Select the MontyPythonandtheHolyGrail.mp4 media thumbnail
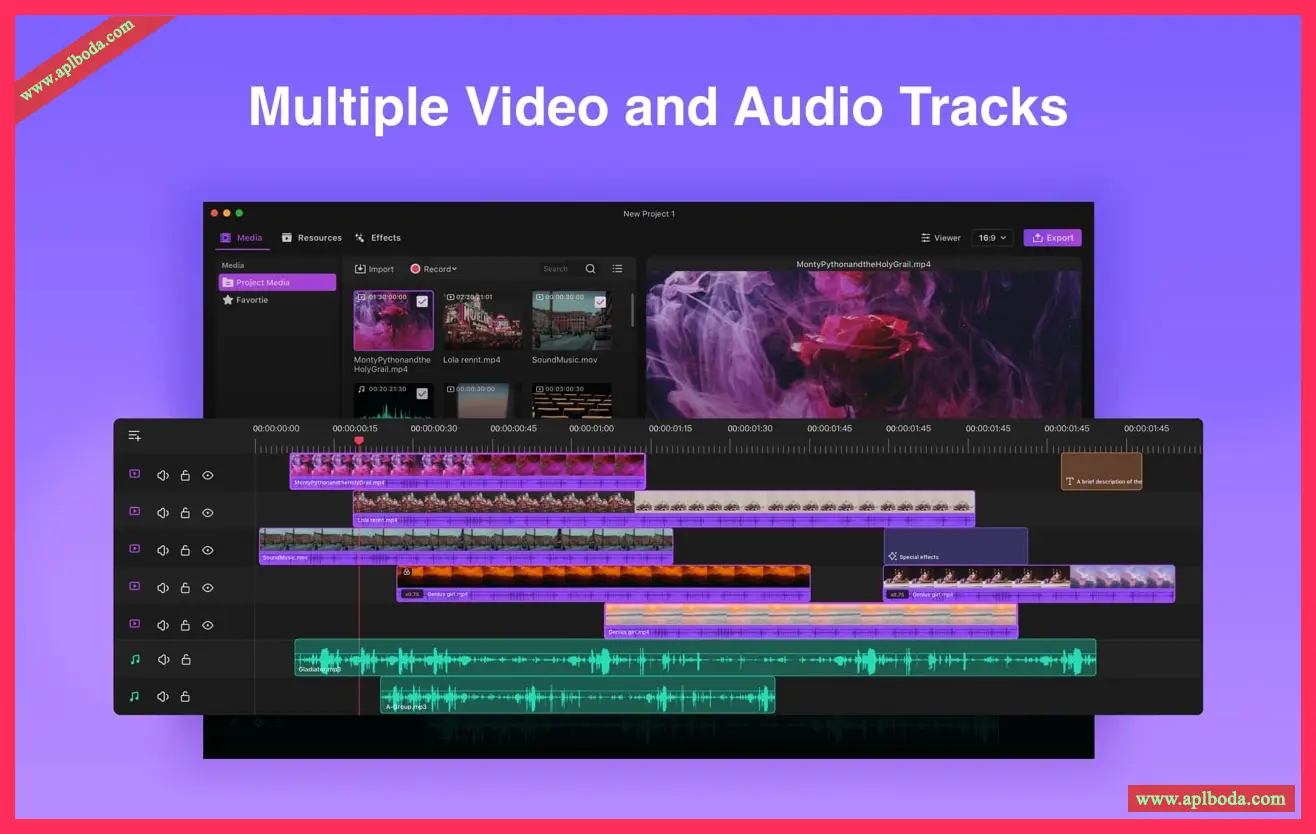Image resolution: width=1316 pixels, height=834 pixels. click(x=394, y=321)
